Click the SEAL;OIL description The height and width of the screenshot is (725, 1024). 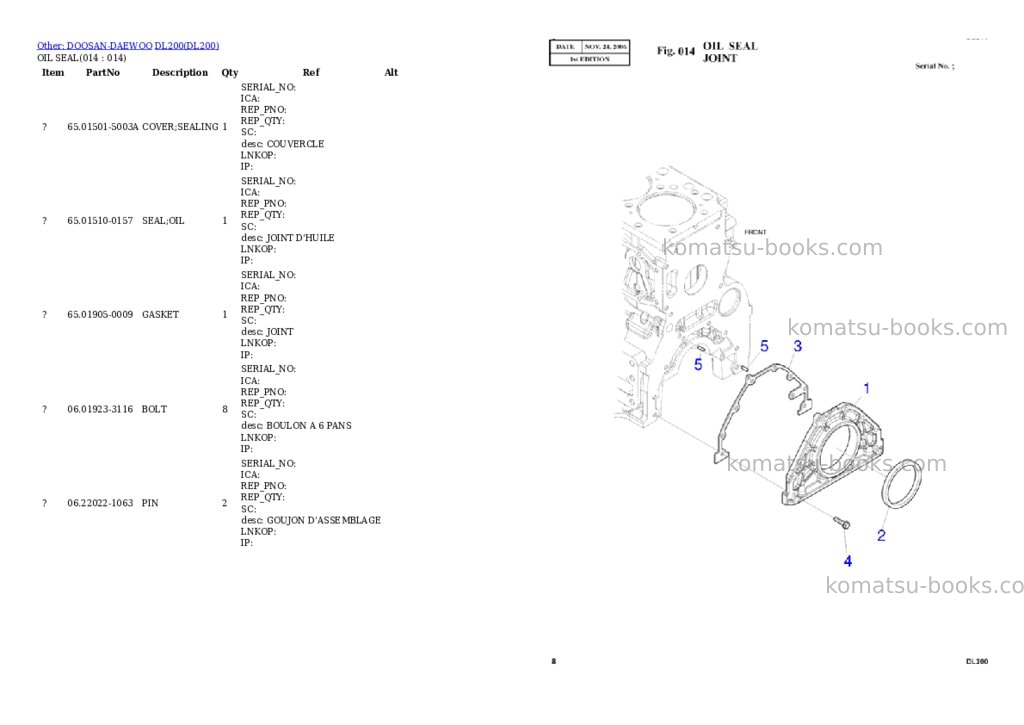click(x=163, y=221)
